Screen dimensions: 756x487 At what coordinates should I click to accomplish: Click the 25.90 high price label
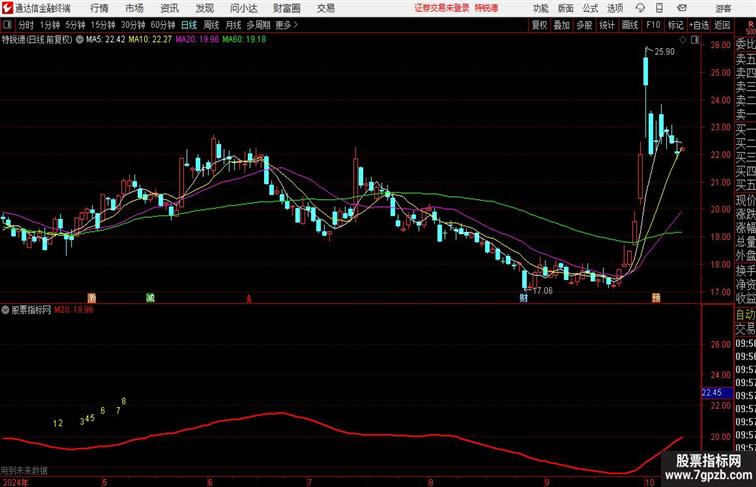tap(664, 52)
